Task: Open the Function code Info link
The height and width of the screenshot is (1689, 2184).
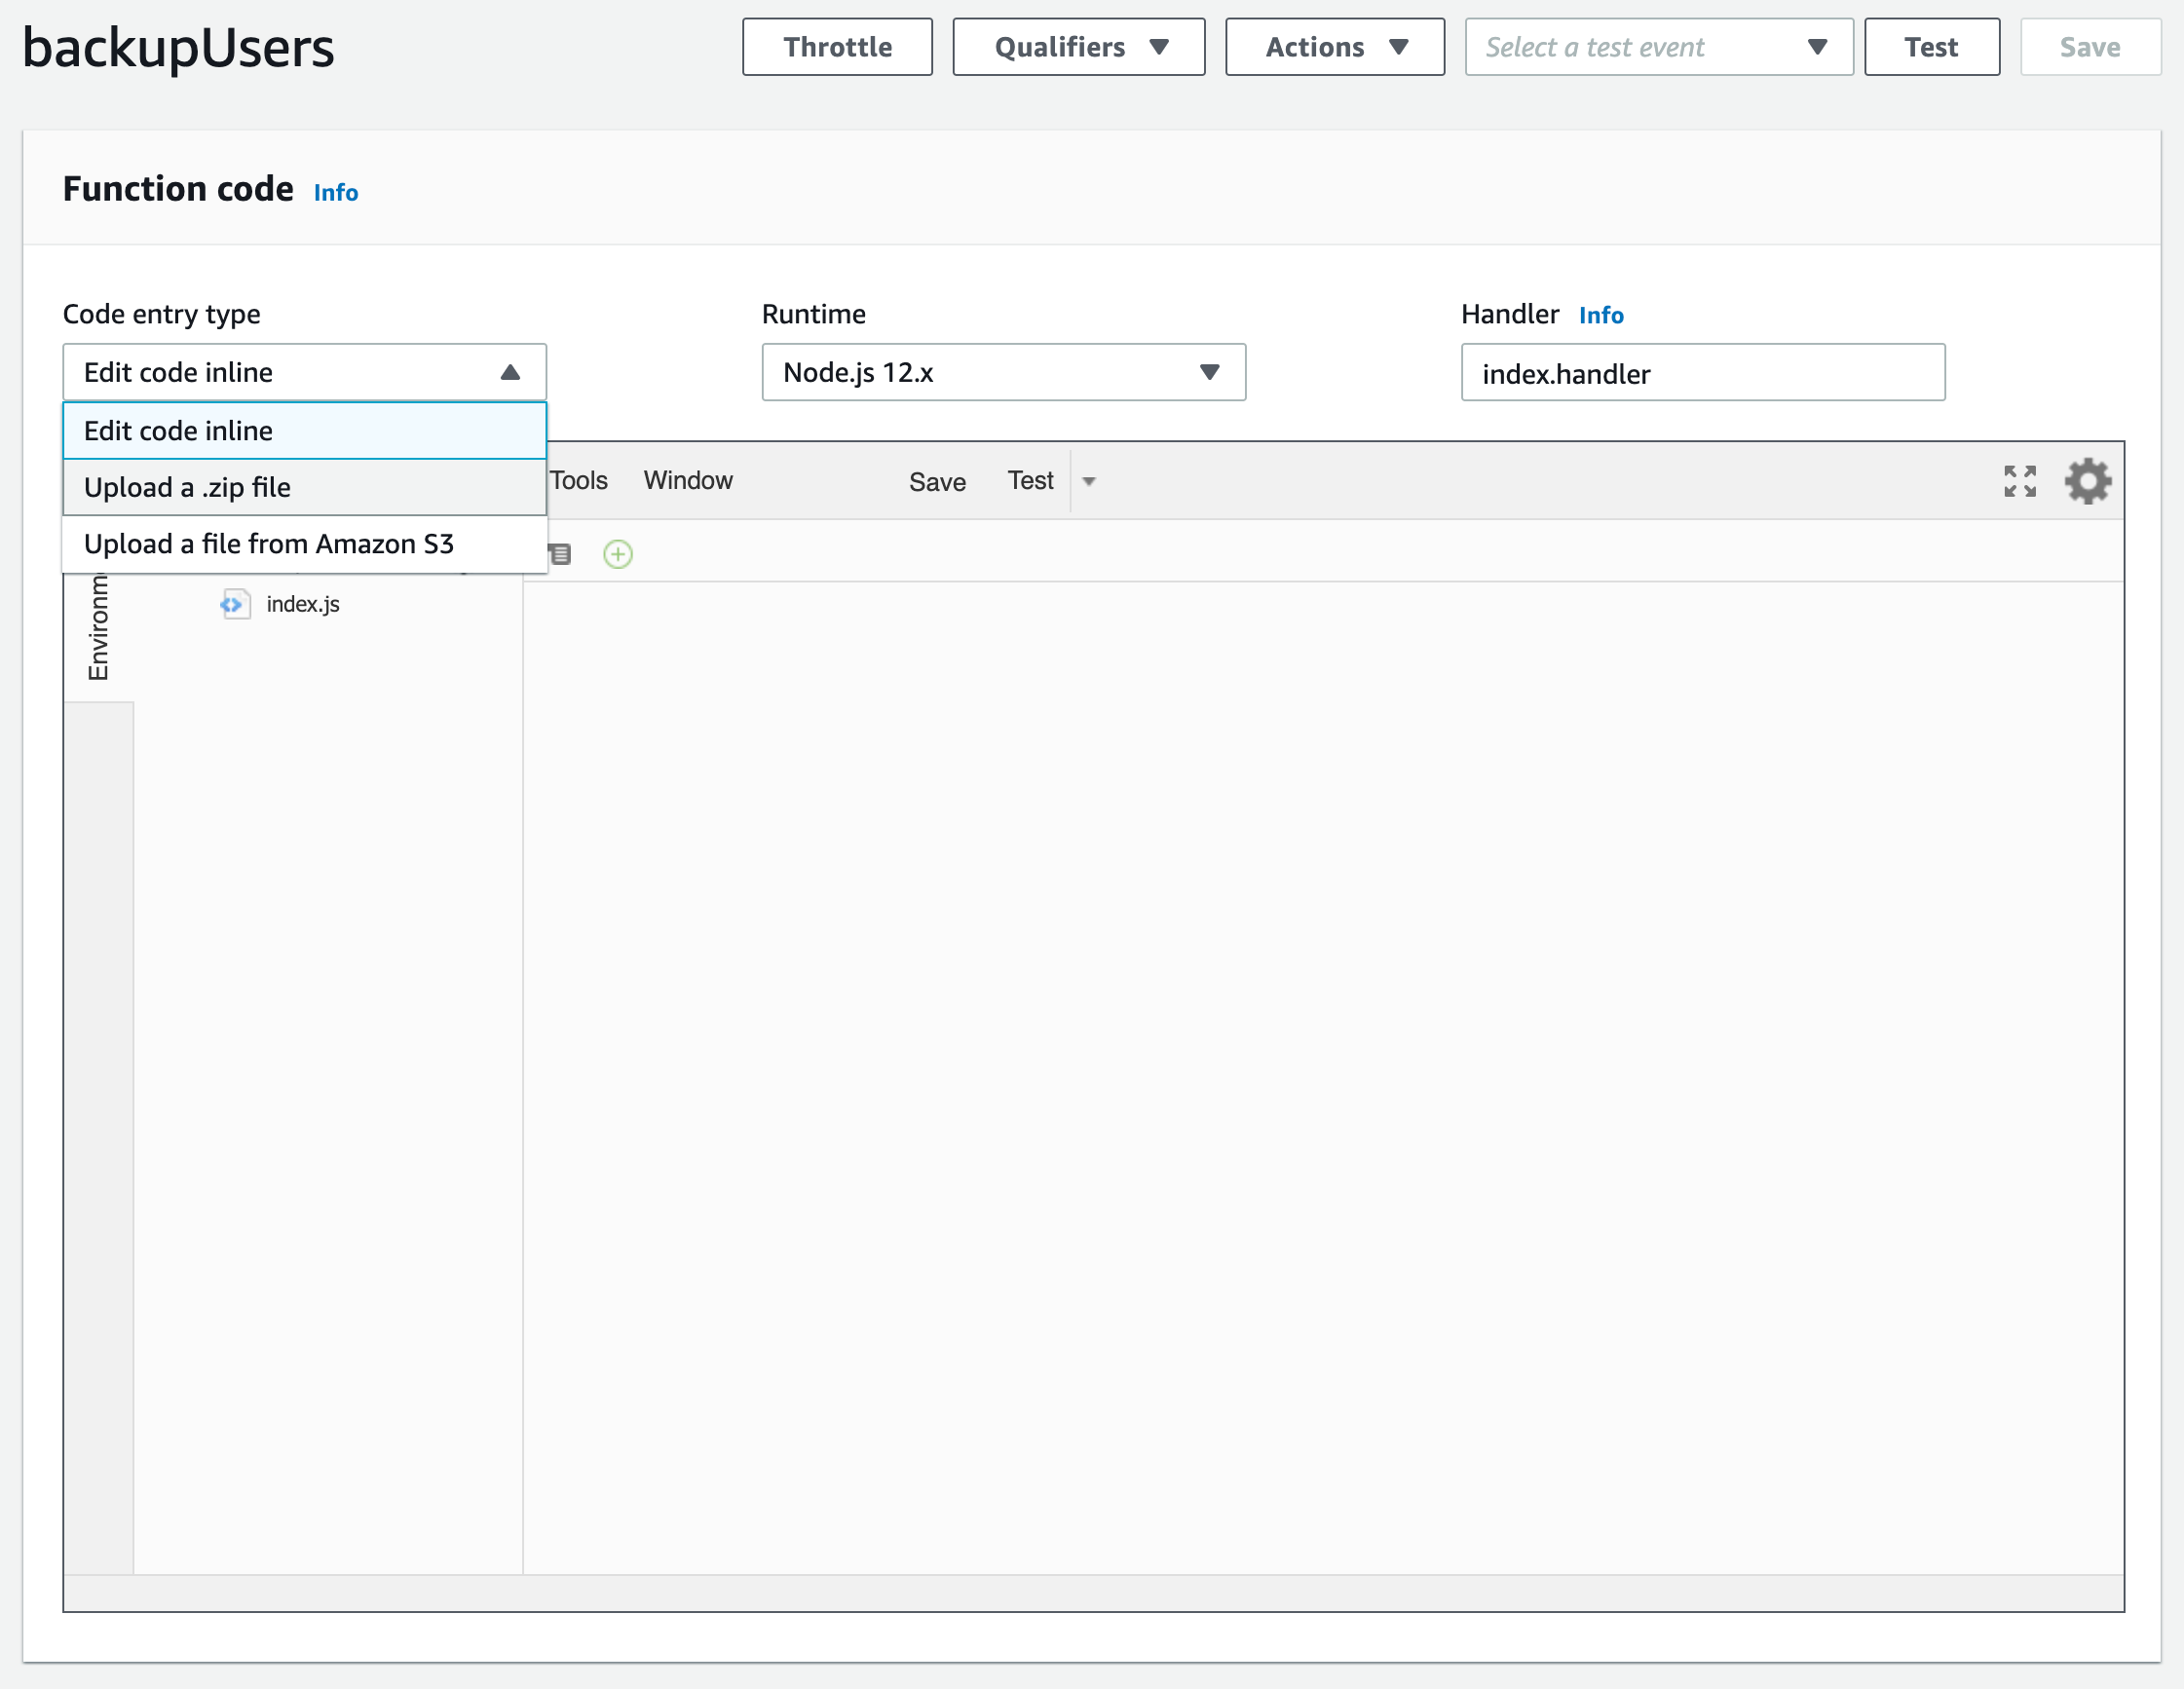Action: [334, 192]
